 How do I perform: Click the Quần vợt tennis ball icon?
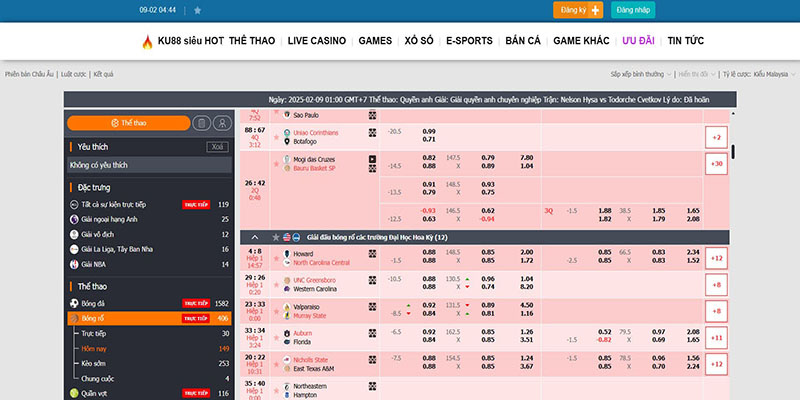coord(74,394)
